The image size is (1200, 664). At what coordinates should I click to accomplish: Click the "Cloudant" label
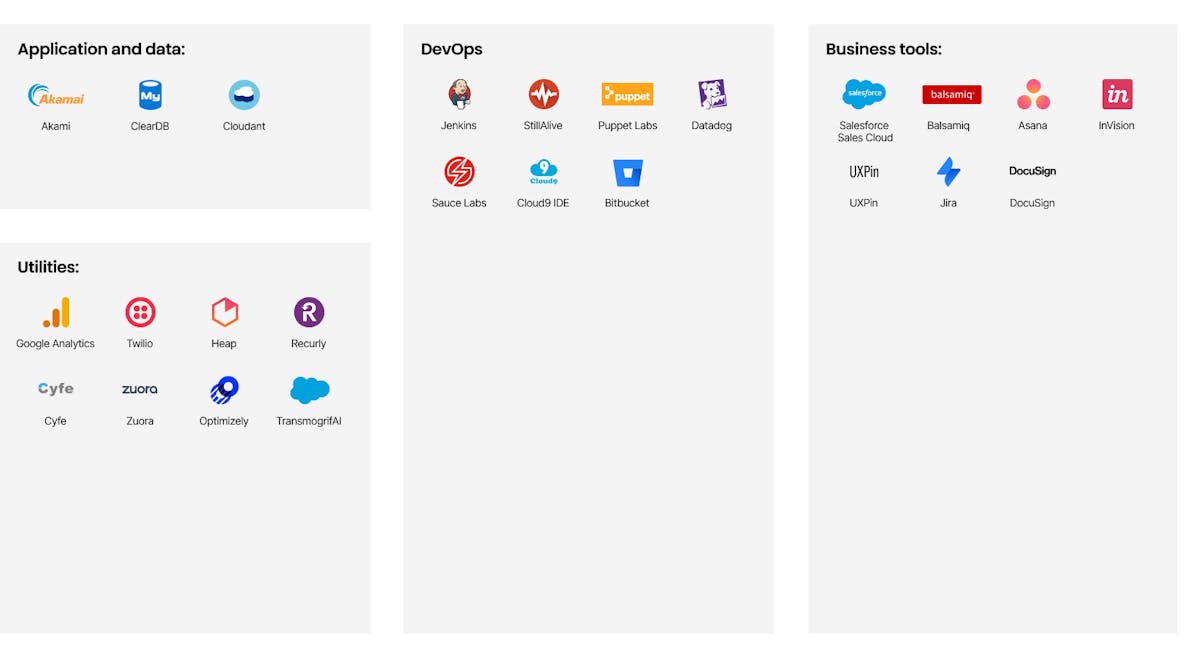244,126
